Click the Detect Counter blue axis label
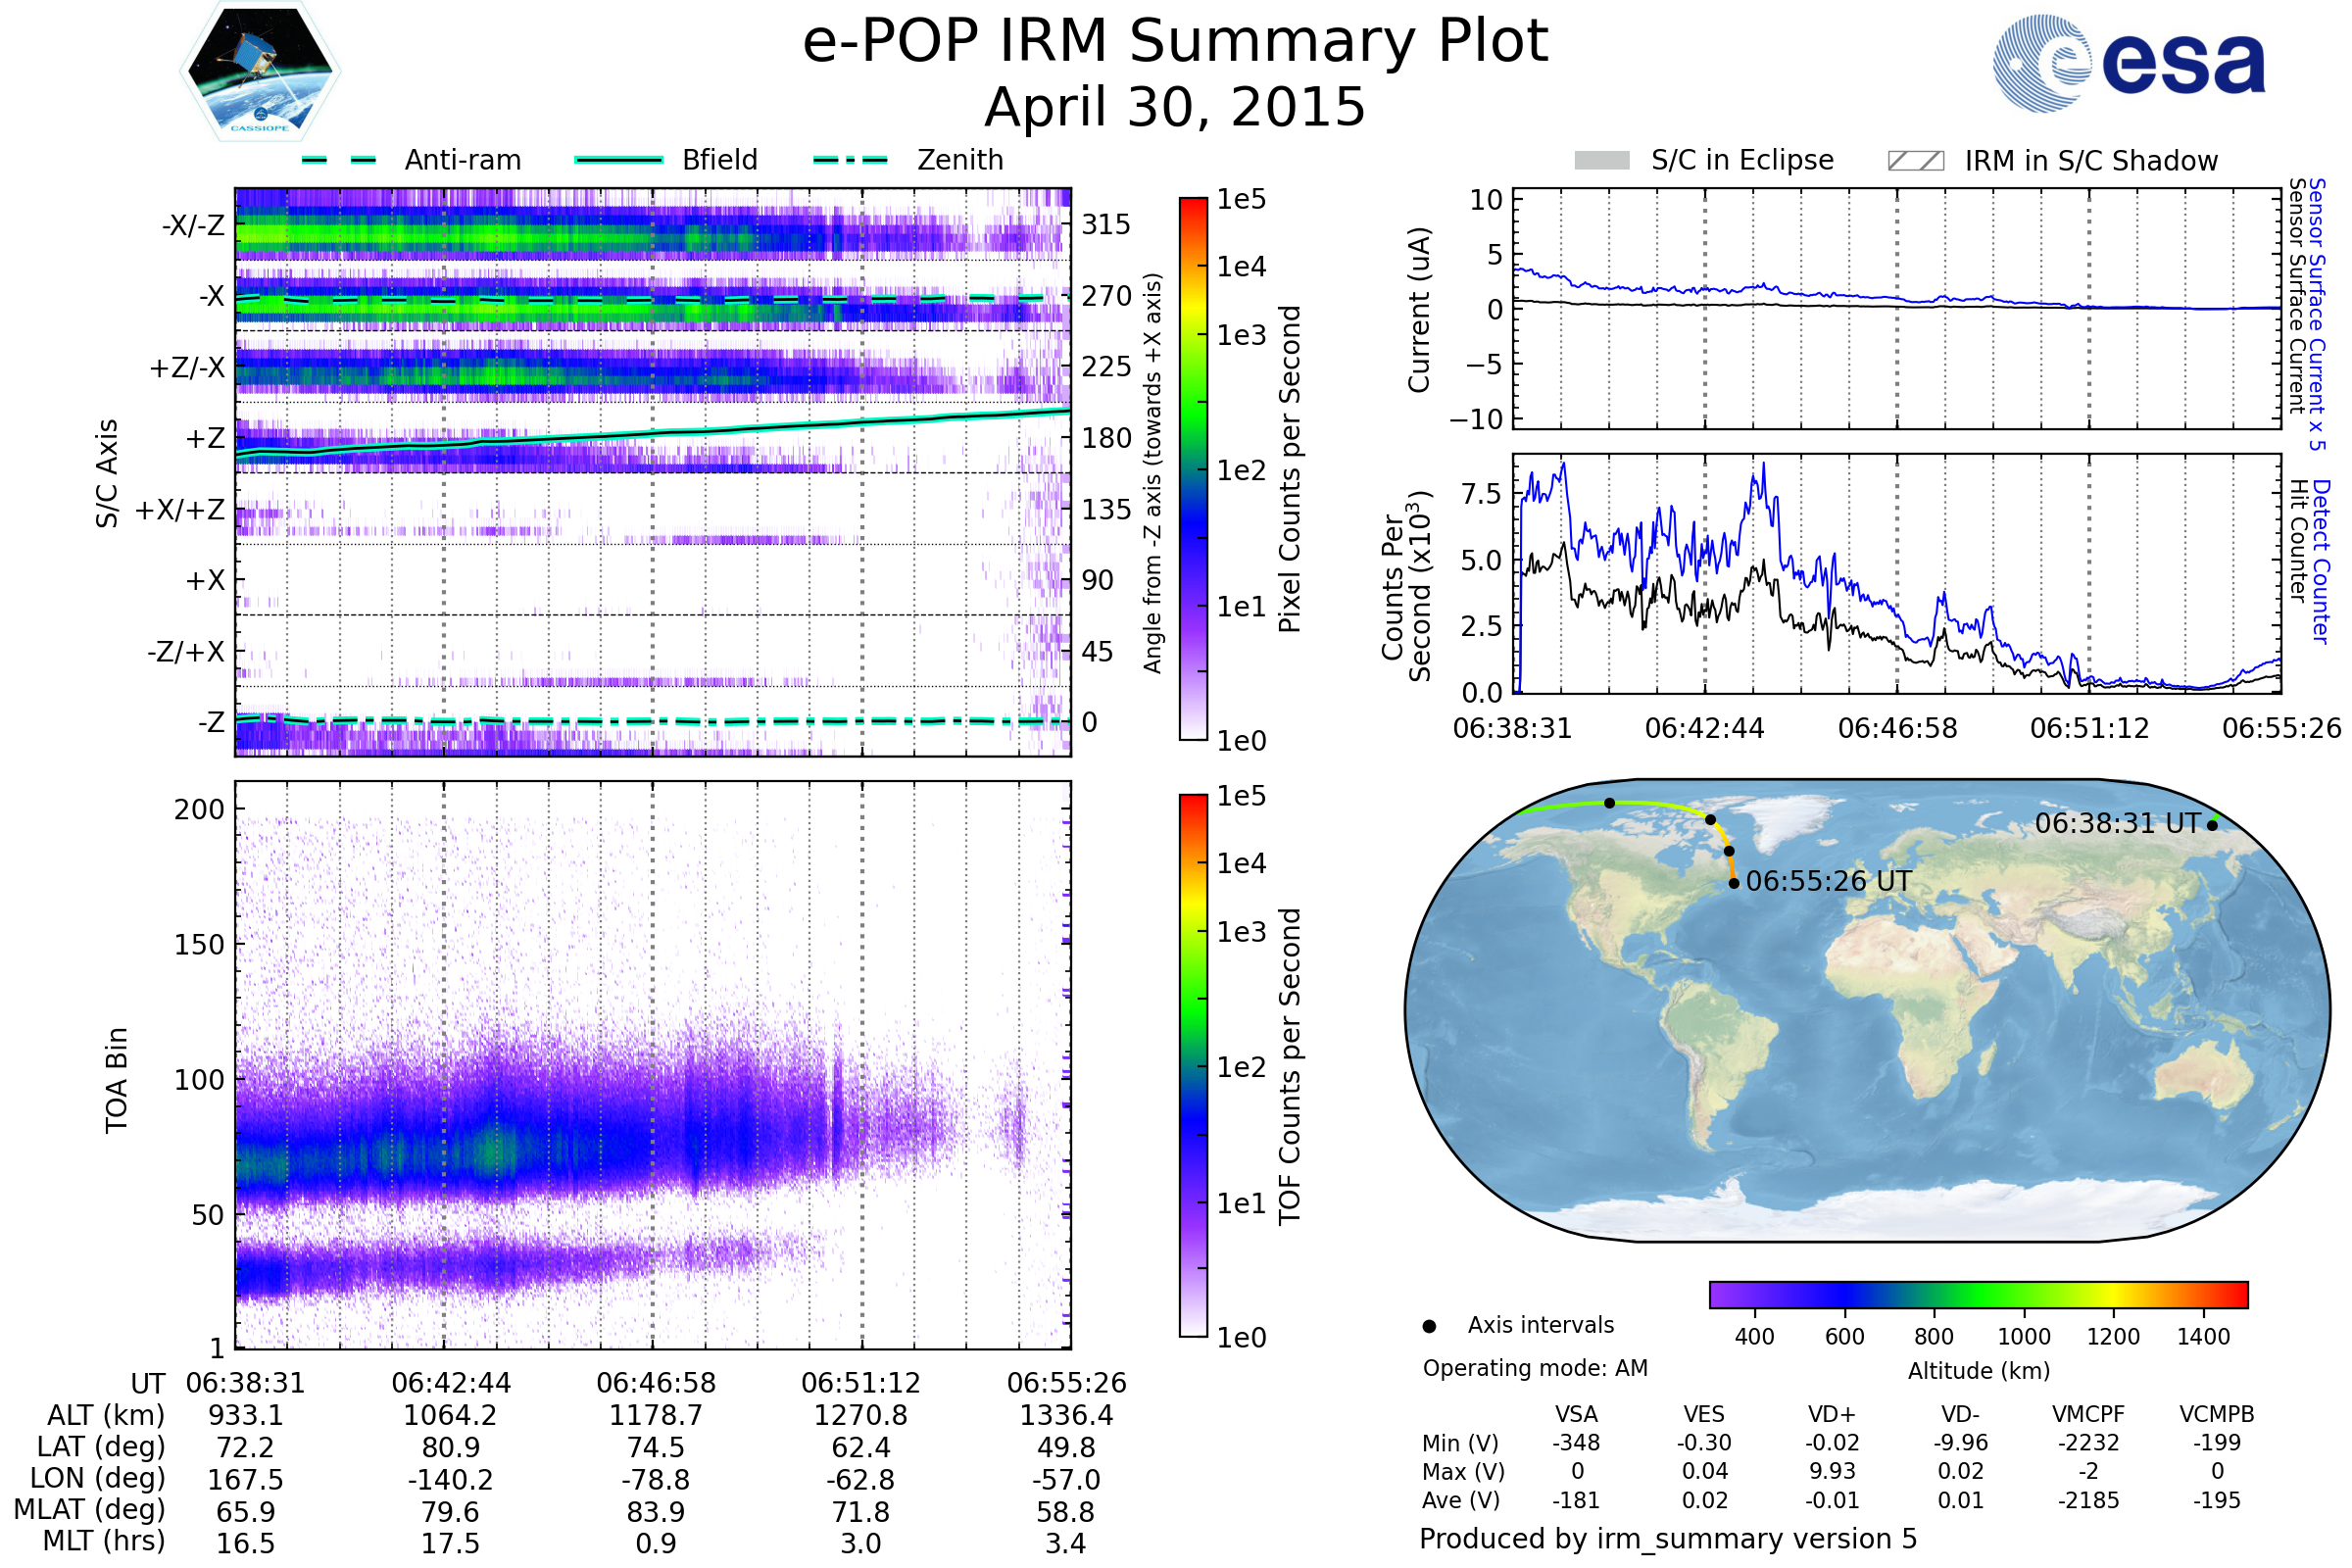 click(x=2320, y=560)
